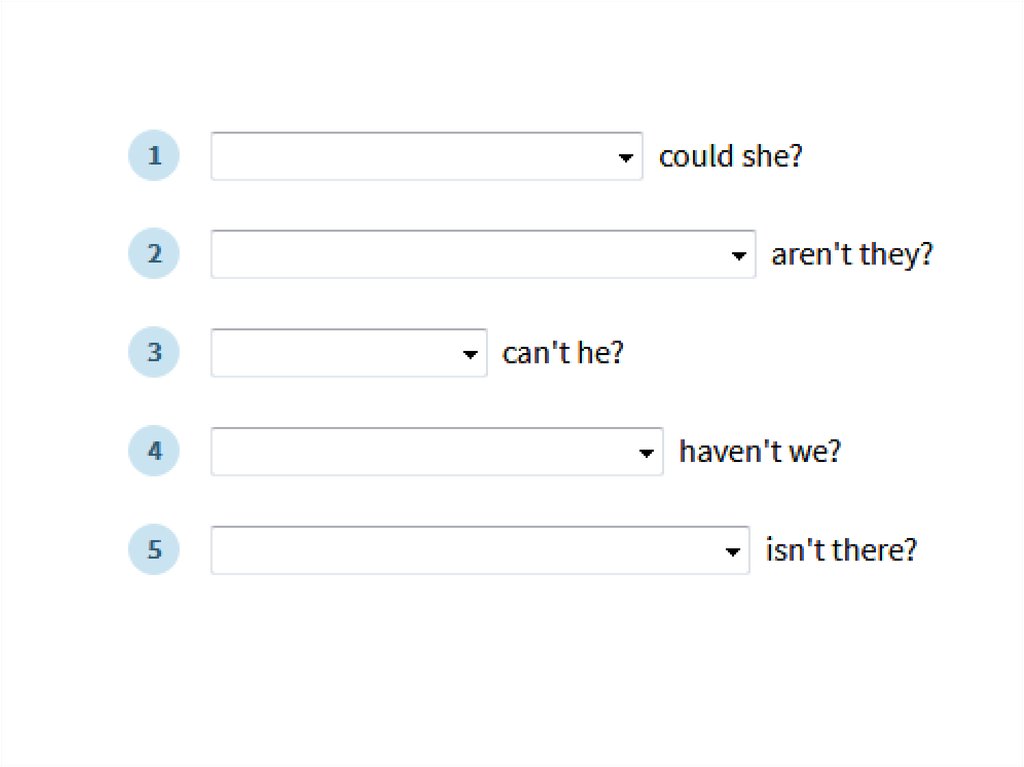Click the "aren't they?" question tag text
Viewport: 1024px width, 767px height.
pyautogui.click(x=852, y=255)
